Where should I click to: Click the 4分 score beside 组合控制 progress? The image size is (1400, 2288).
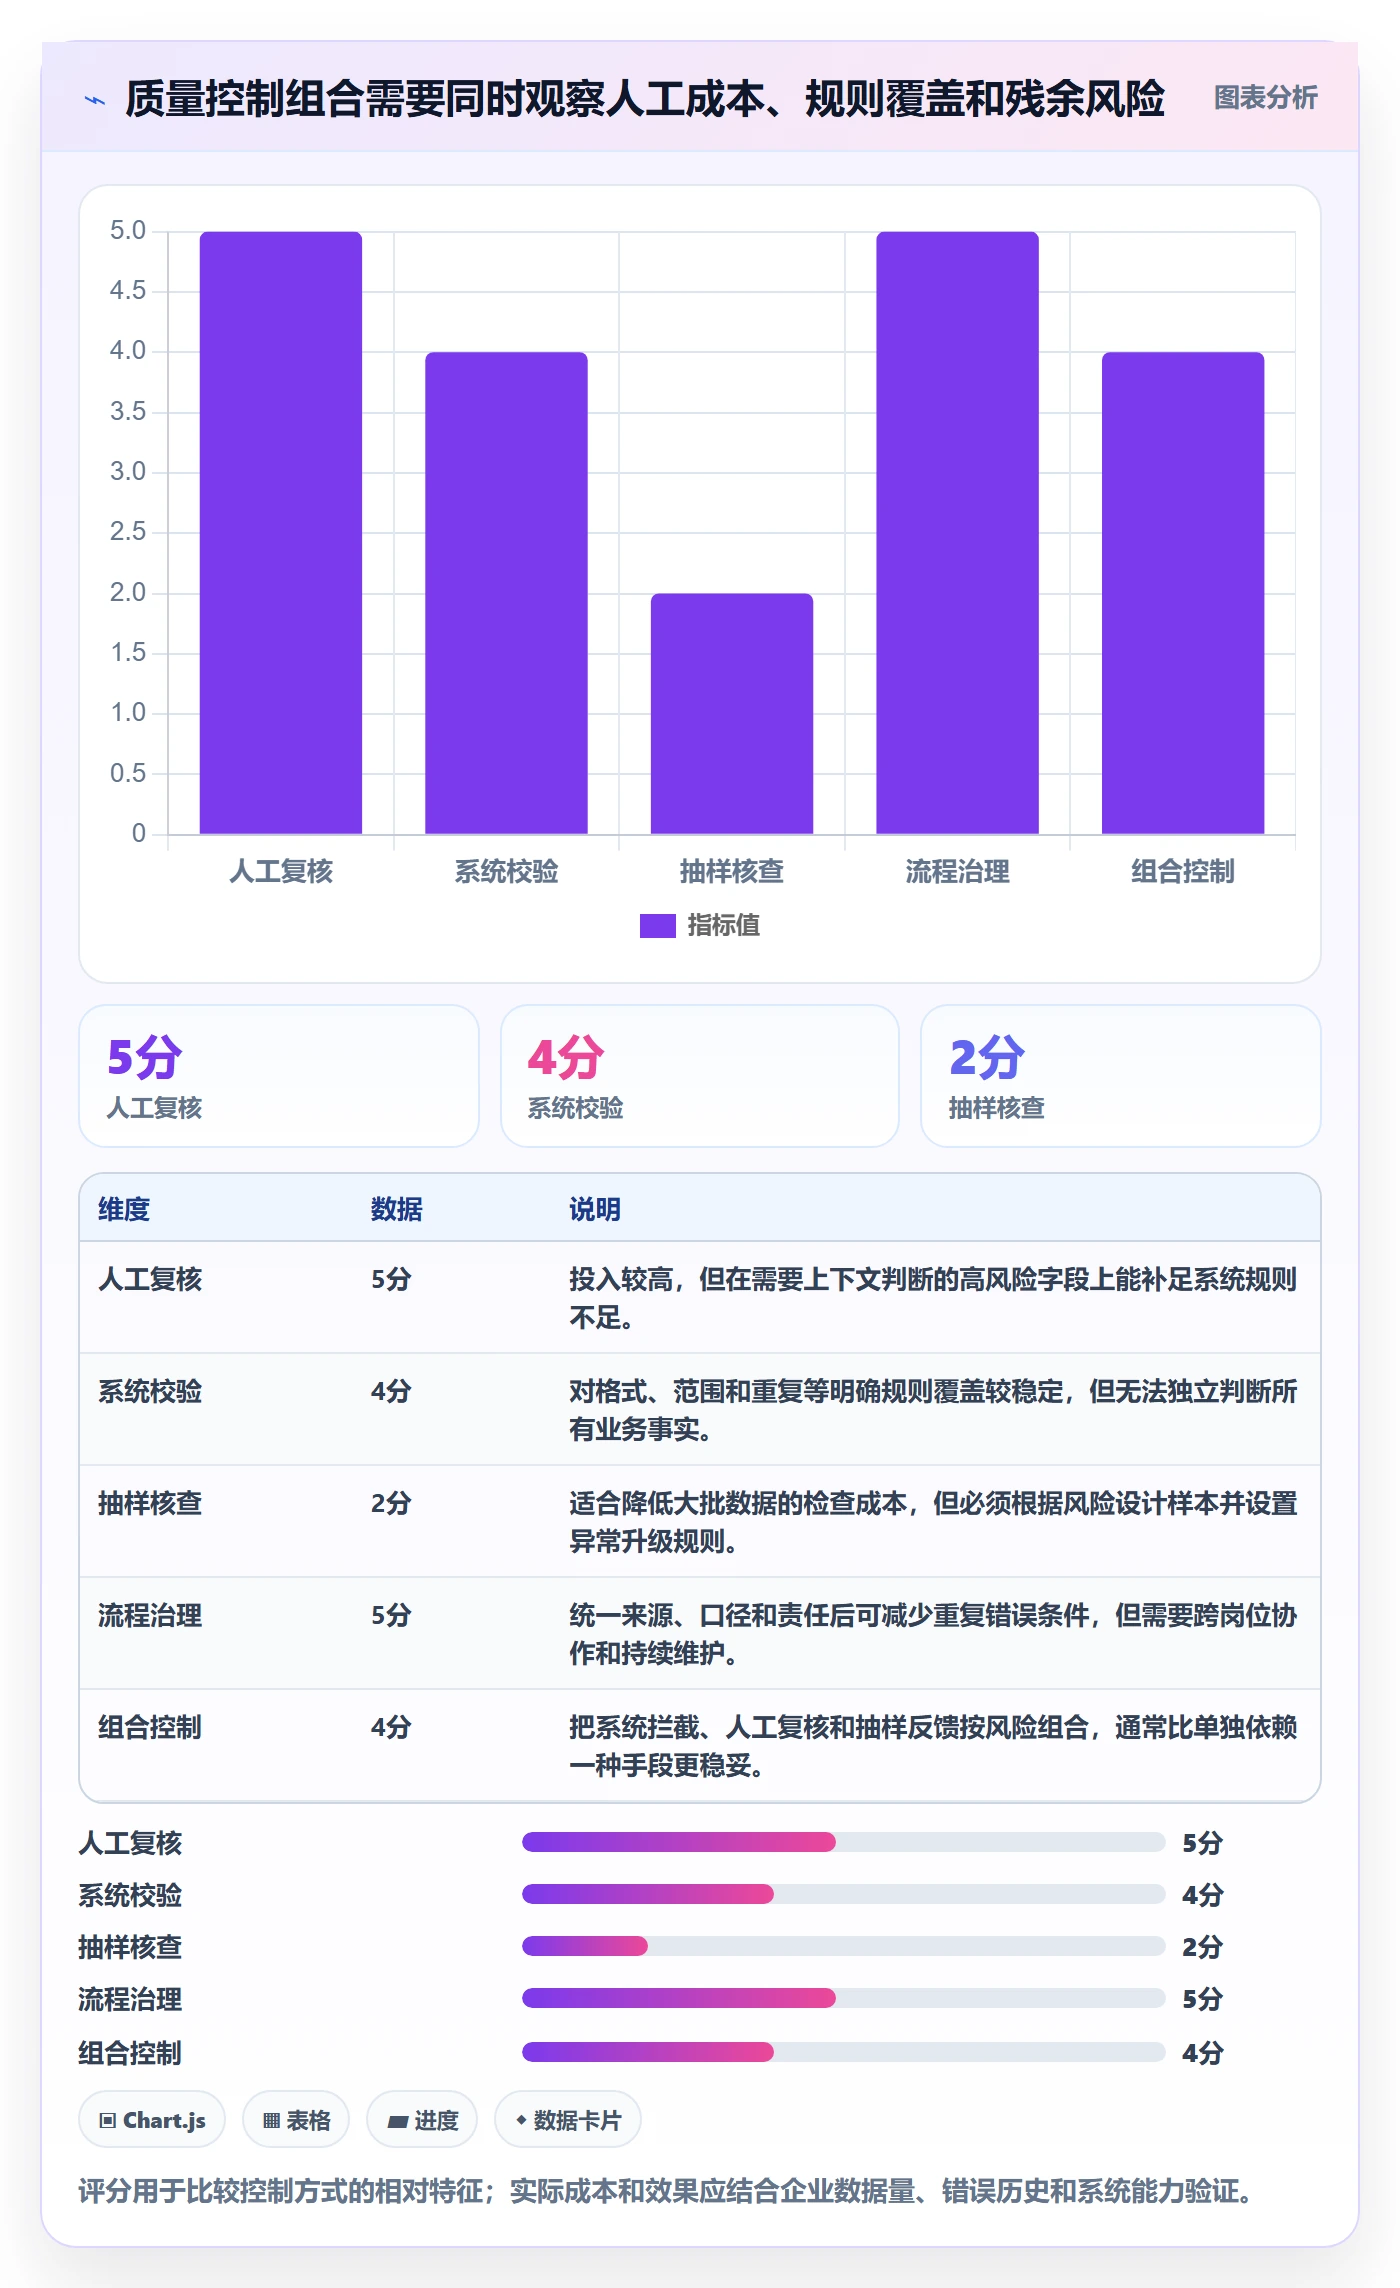point(1202,2053)
